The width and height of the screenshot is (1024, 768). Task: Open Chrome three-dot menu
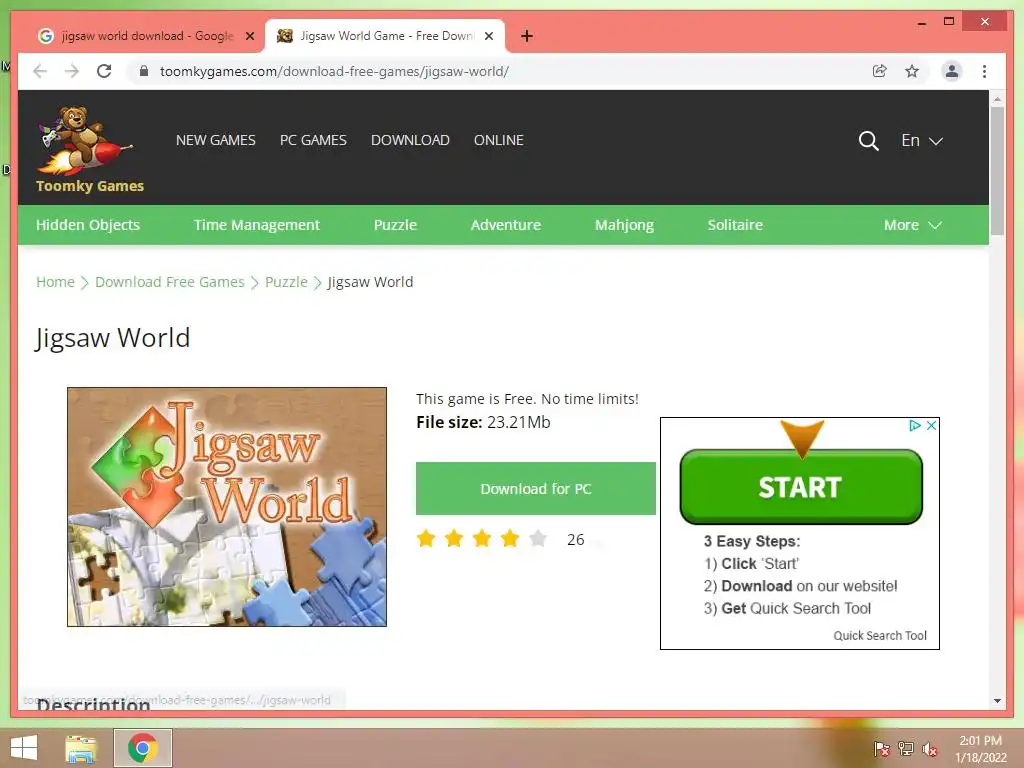coord(984,71)
